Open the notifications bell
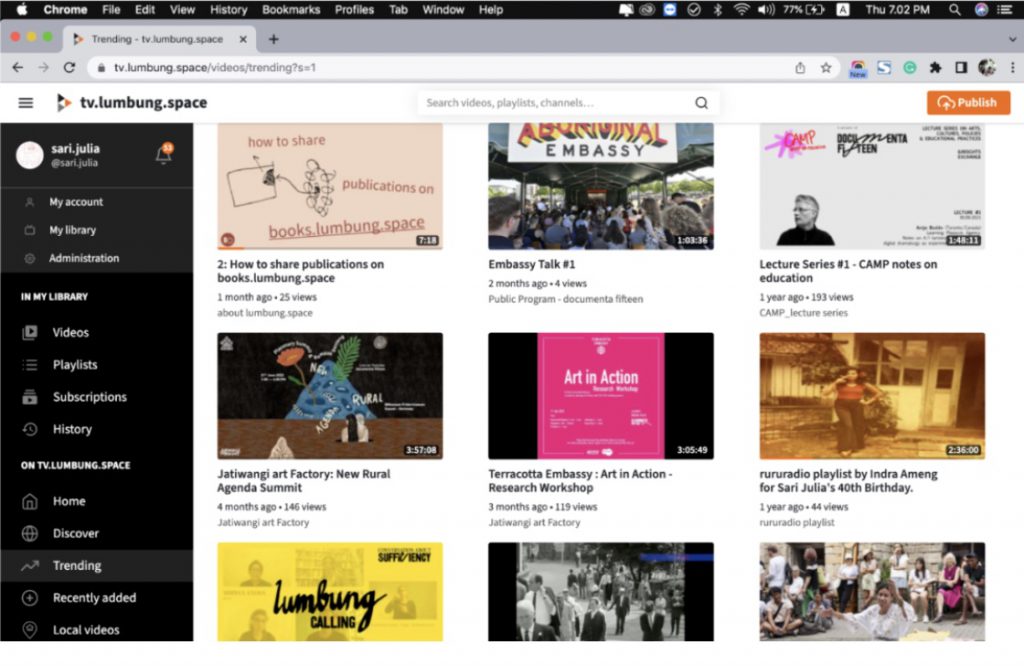 (x=163, y=155)
